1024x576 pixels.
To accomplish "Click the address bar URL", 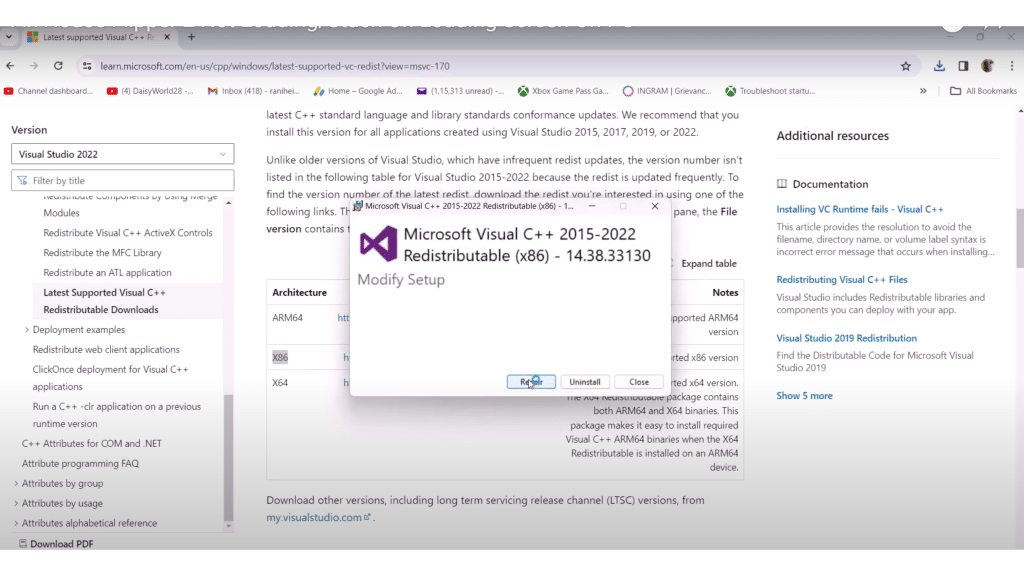I will (275, 66).
